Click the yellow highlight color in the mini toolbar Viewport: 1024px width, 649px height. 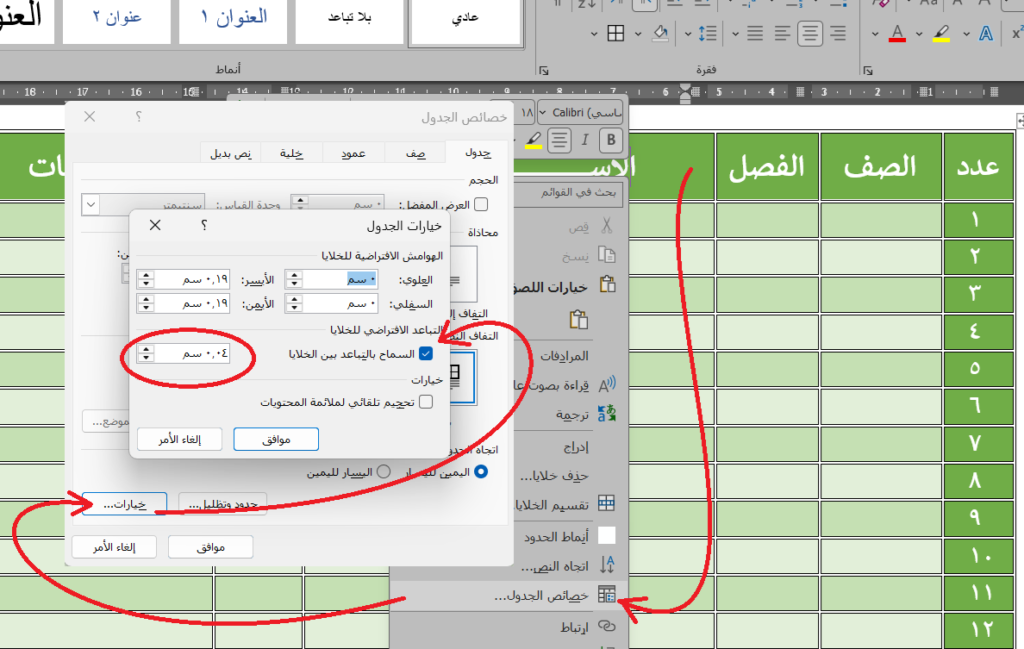point(534,139)
